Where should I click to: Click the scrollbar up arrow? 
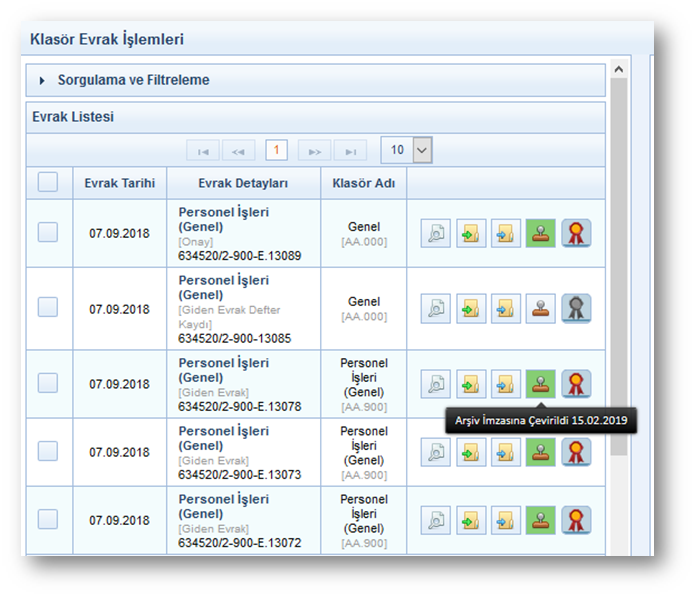618,70
